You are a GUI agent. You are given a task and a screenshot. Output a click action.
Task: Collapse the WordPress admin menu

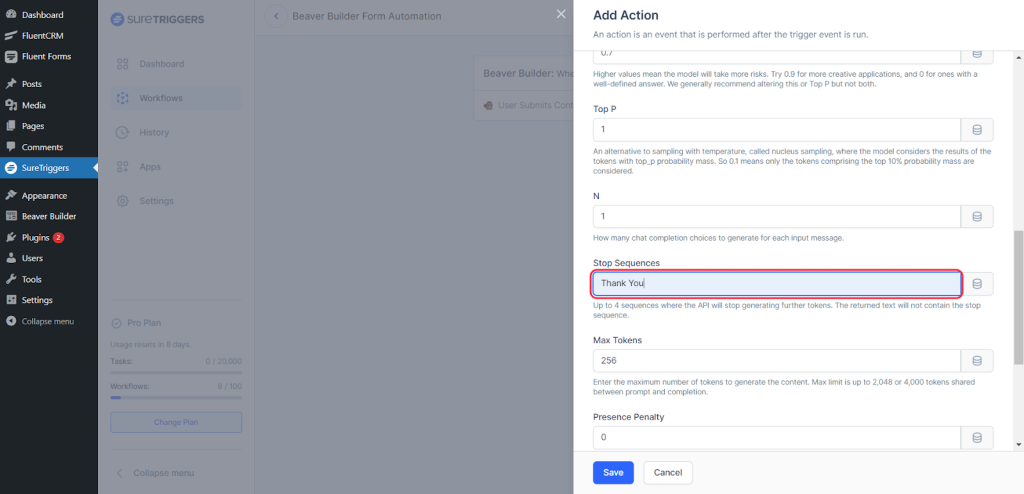pos(47,321)
